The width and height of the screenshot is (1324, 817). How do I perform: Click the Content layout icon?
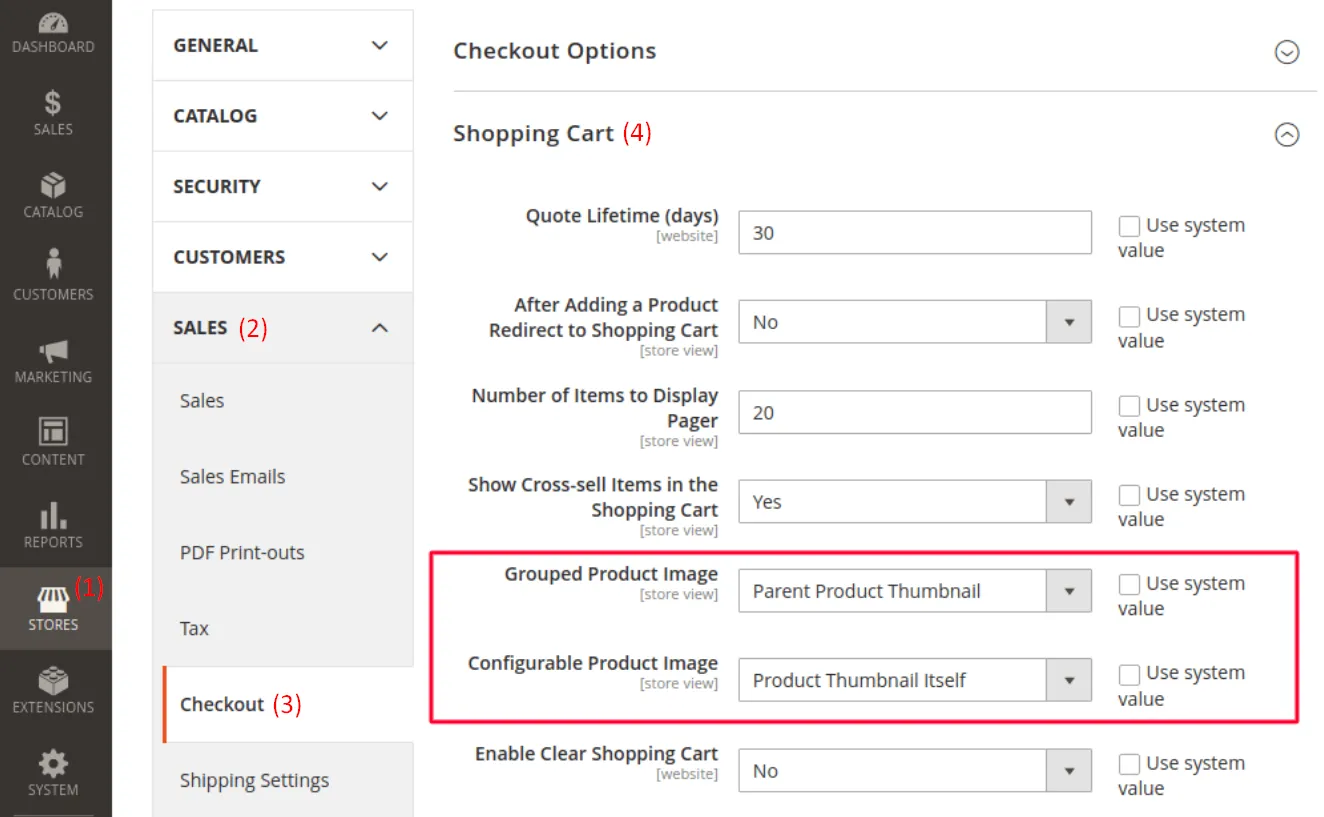coord(53,432)
